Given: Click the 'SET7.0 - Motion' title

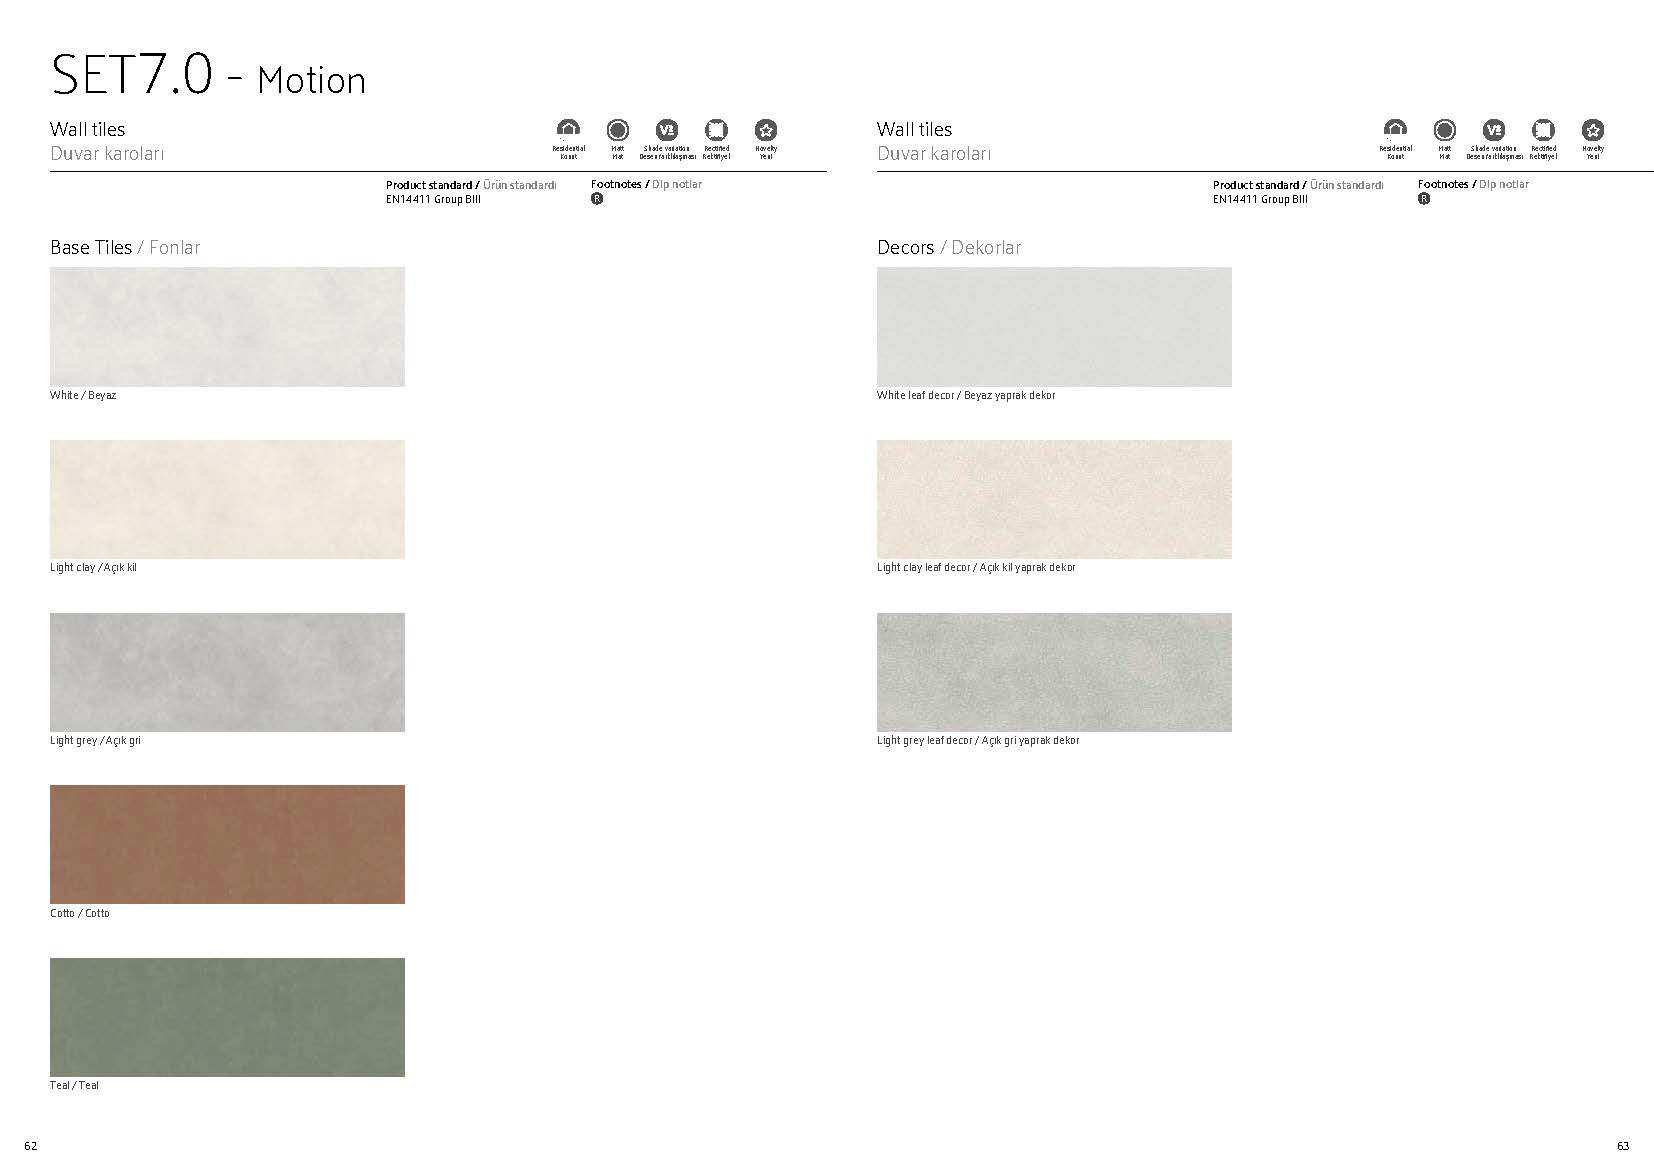Looking at the screenshot, I should pos(208,76).
